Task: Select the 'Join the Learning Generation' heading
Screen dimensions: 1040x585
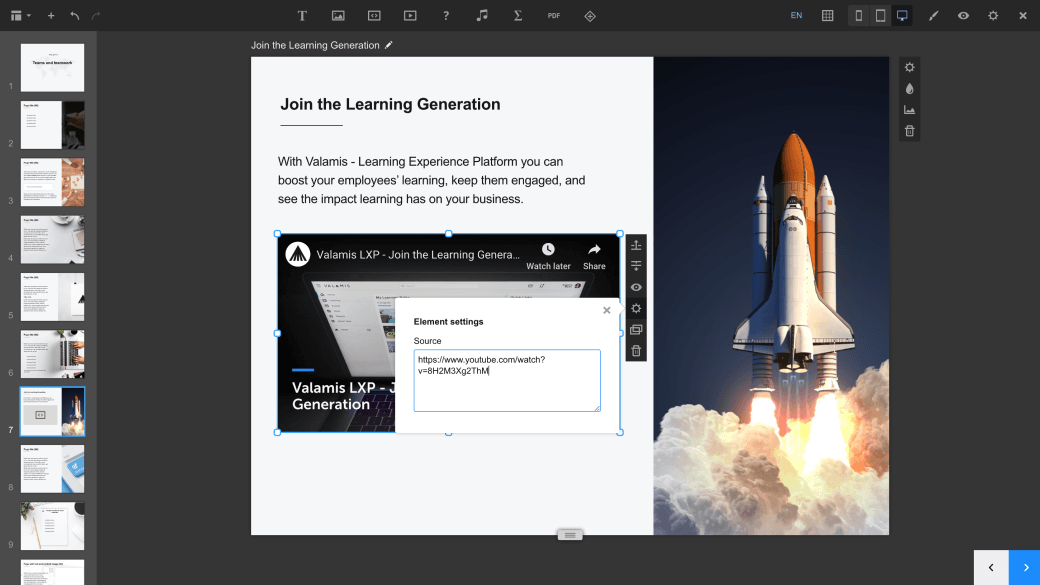Action: click(390, 104)
